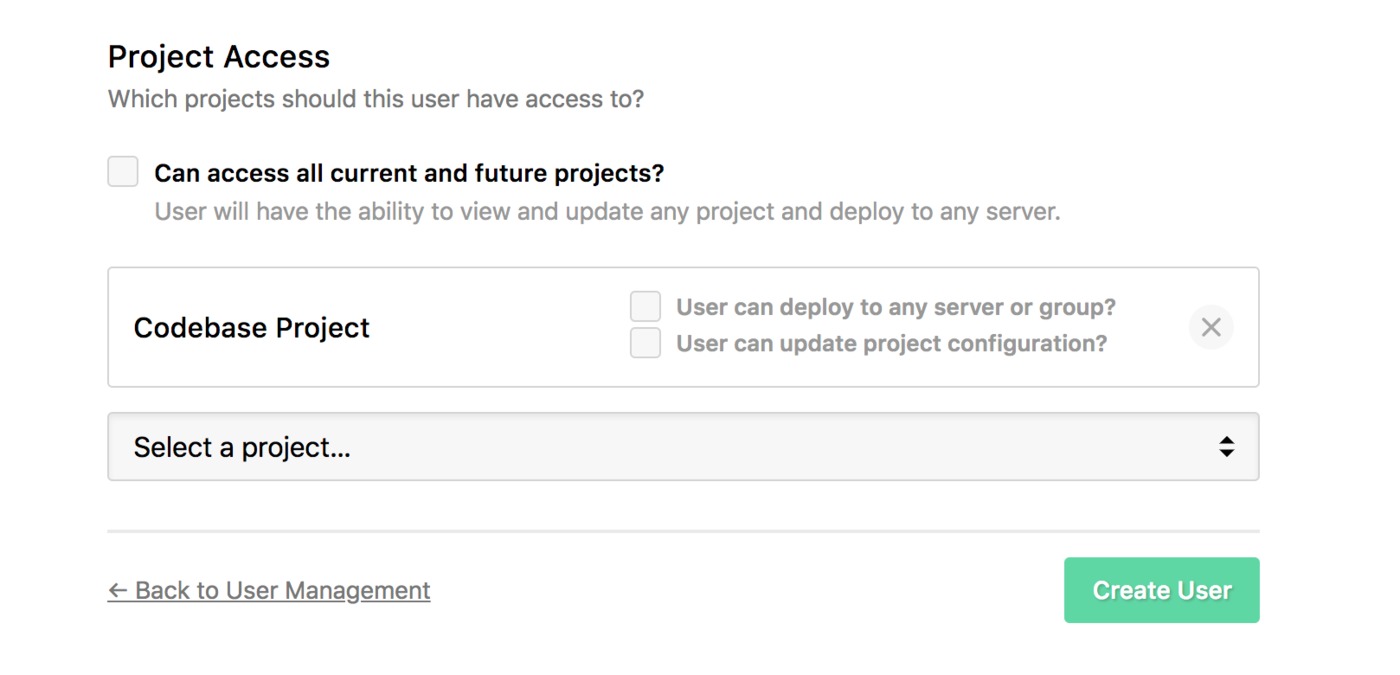Click the 'Codebase Project' name text

[x=252, y=328]
